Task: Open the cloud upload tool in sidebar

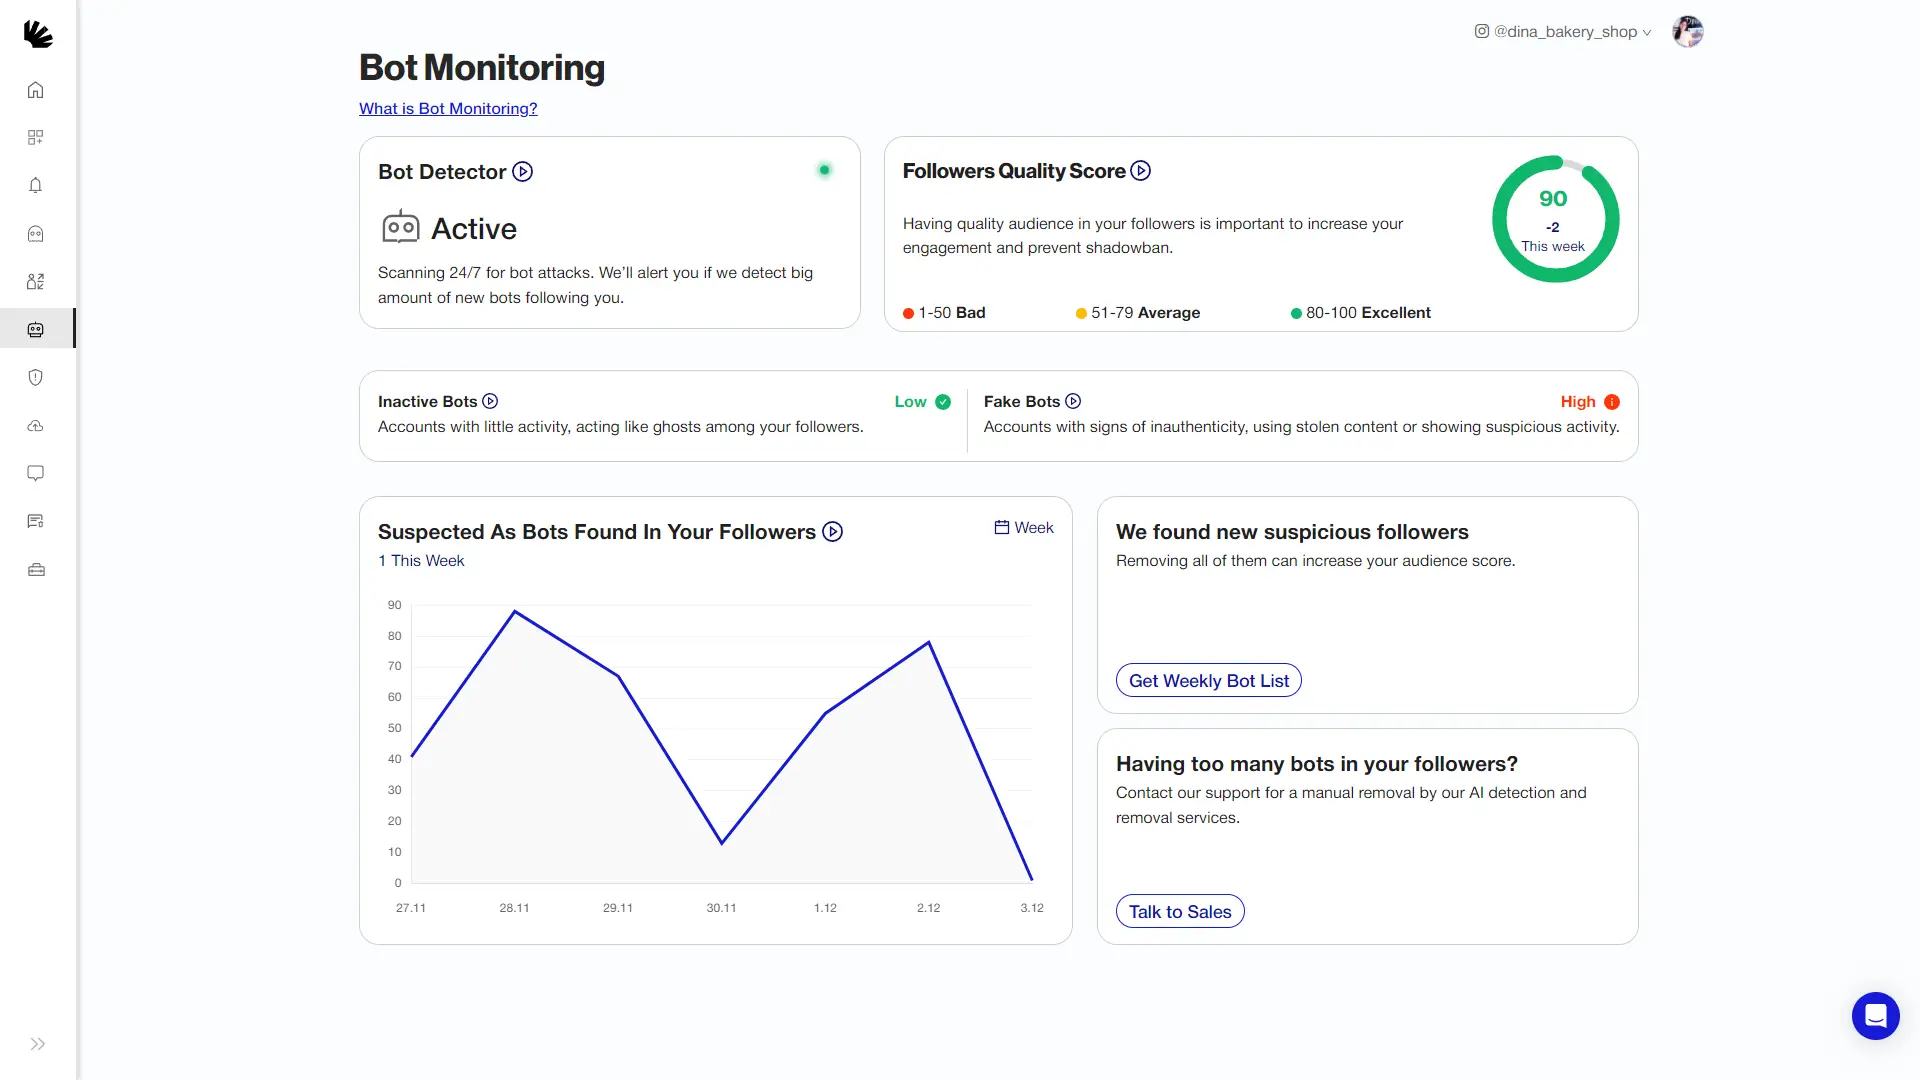Action: (35, 425)
